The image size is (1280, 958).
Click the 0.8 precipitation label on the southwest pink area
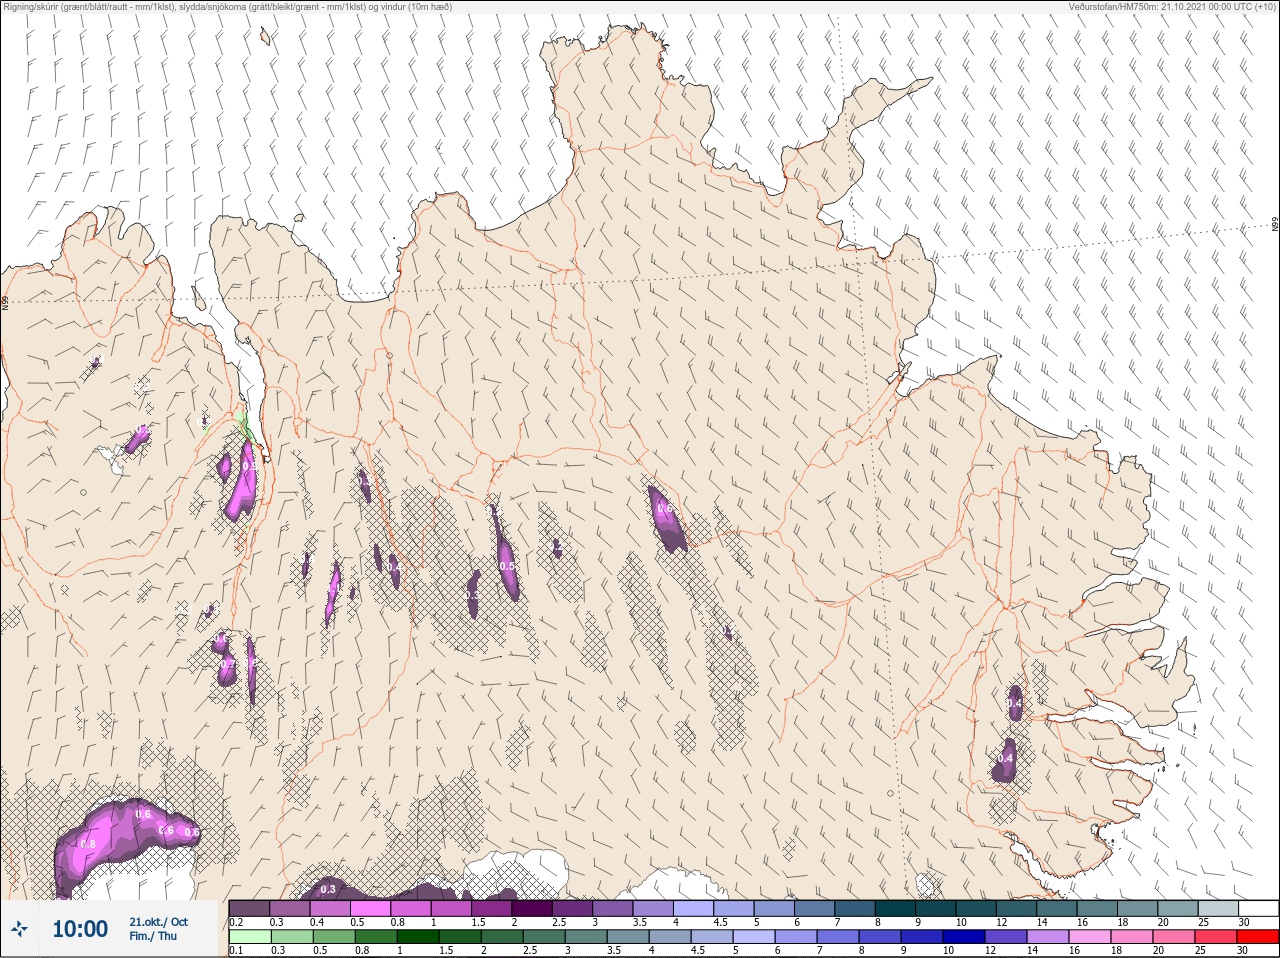click(88, 844)
